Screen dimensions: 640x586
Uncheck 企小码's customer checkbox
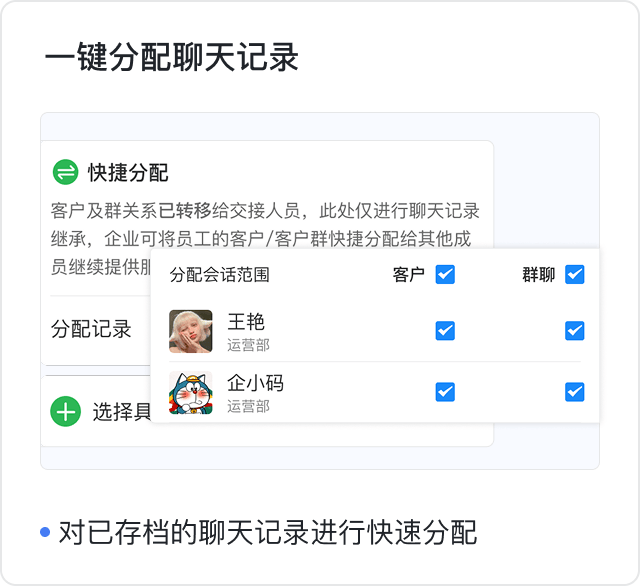[x=445, y=392]
